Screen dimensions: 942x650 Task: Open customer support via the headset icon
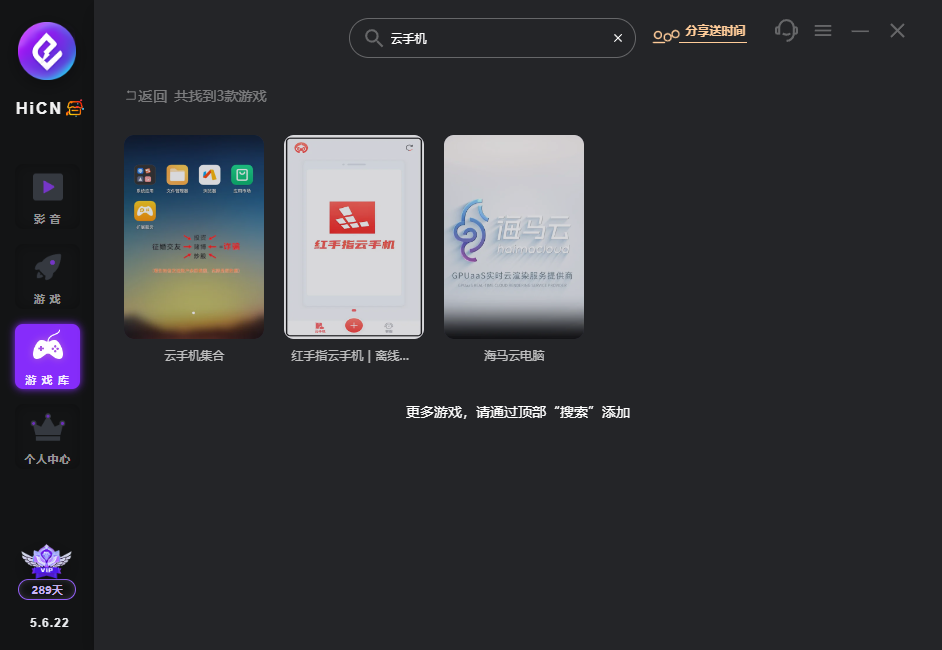click(x=786, y=31)
